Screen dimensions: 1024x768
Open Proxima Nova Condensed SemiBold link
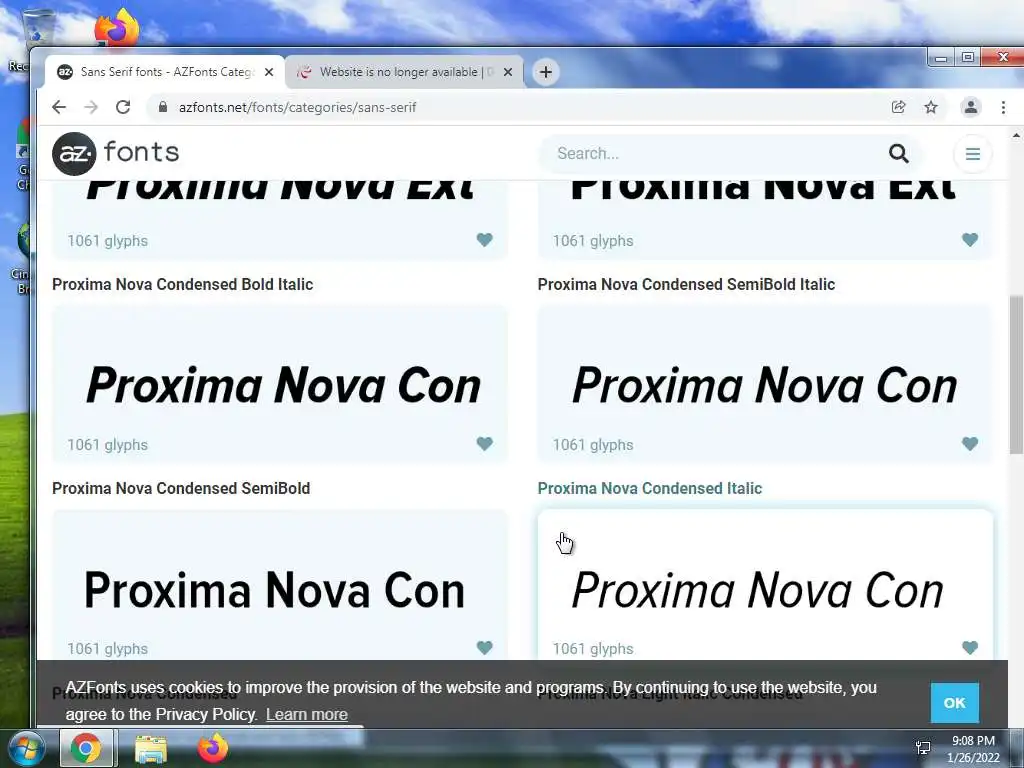[181, 488]
